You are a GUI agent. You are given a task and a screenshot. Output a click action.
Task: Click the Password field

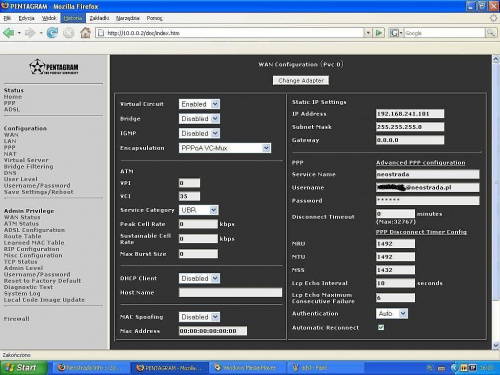click(x=428, y=200)
